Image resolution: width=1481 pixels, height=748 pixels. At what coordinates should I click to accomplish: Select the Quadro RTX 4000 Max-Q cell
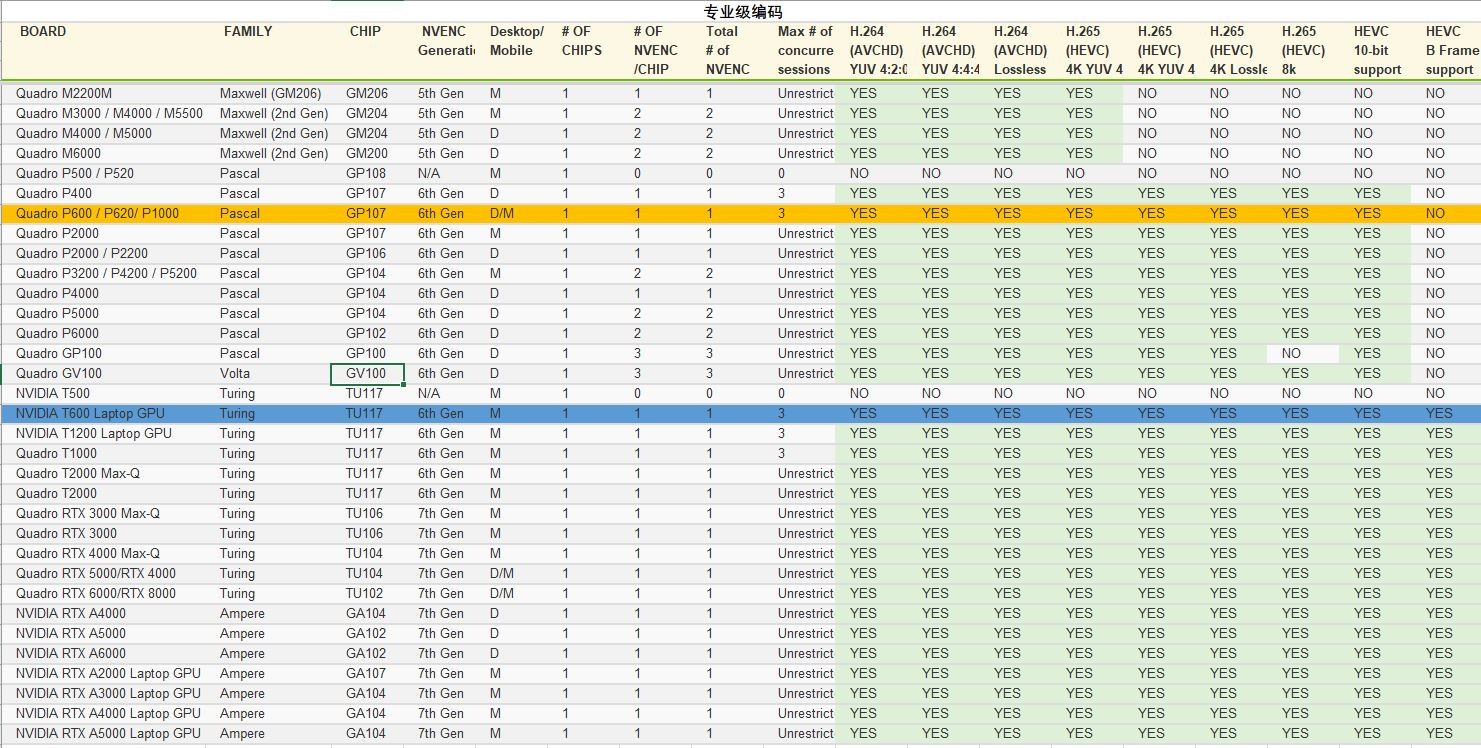coord(103,553)
